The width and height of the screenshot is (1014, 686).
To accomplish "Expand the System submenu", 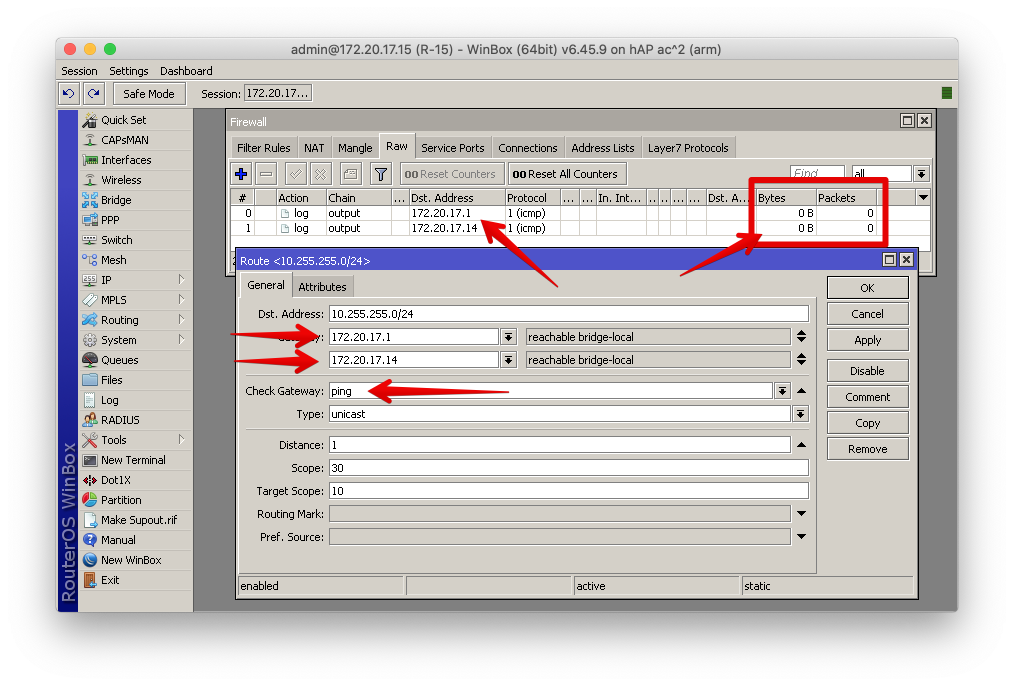I will click(x=136, y=340).
